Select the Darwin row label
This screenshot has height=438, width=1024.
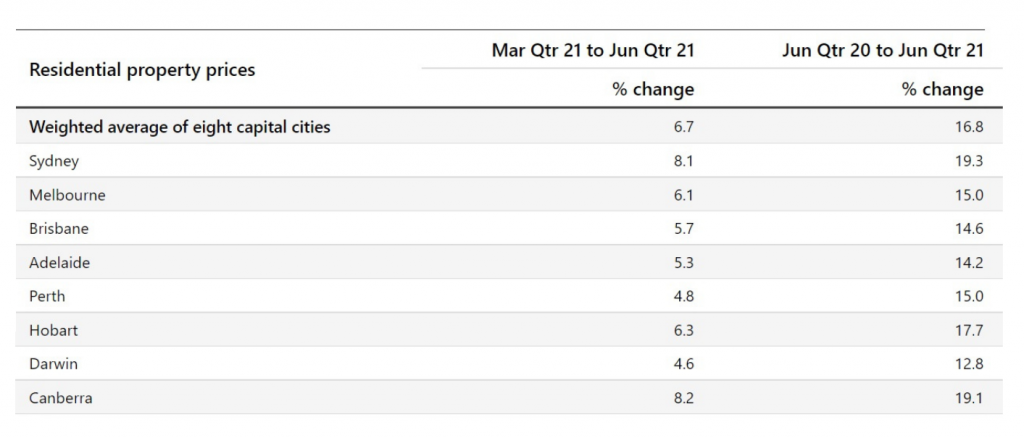[53, 364]
